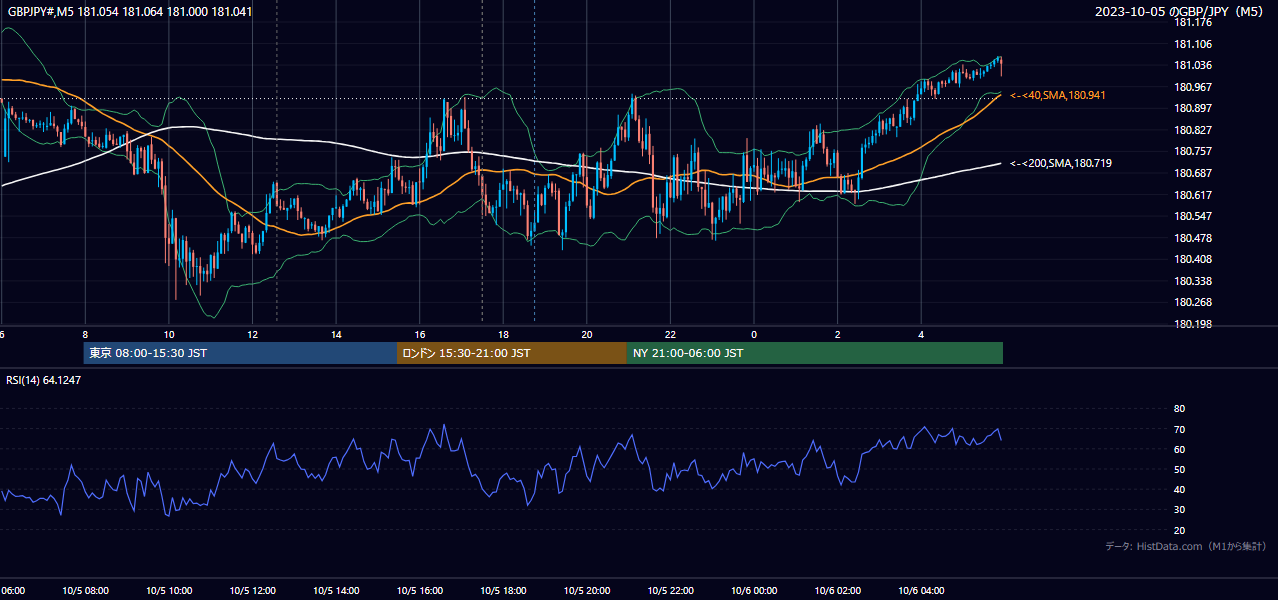The width and height of the screenshot is (1278, 600).
Task: Click price axis value 181.036
Action: 1193,65
